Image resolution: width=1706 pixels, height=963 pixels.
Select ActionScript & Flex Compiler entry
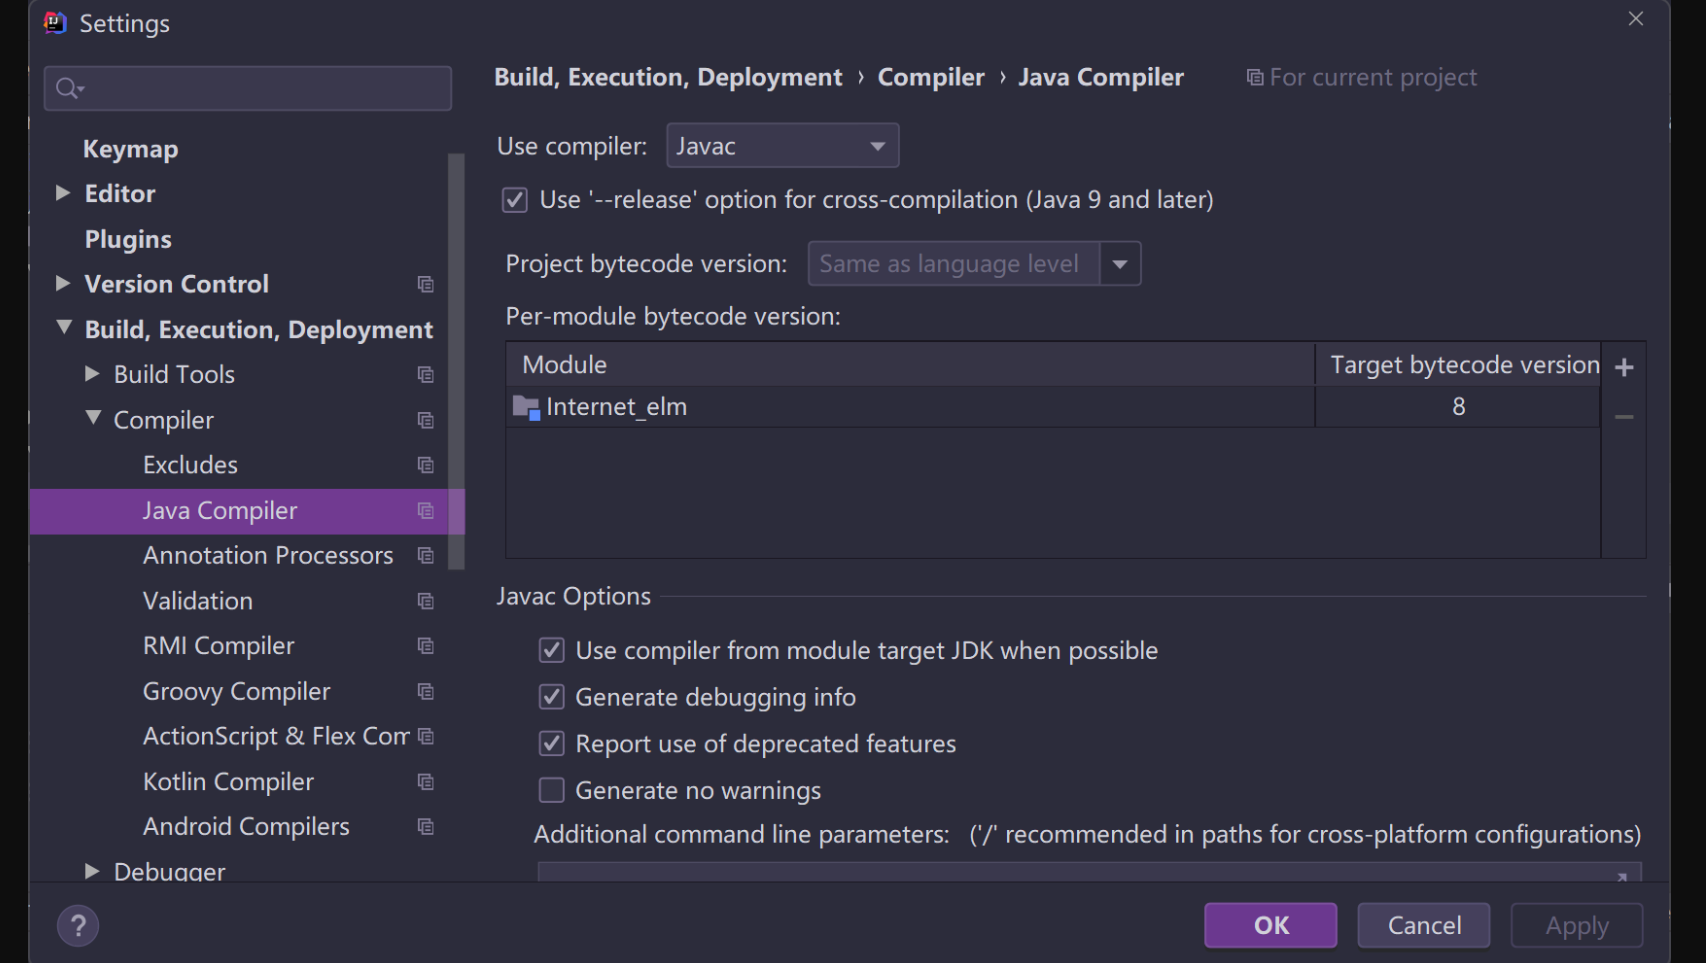click(x=276, y=737)
